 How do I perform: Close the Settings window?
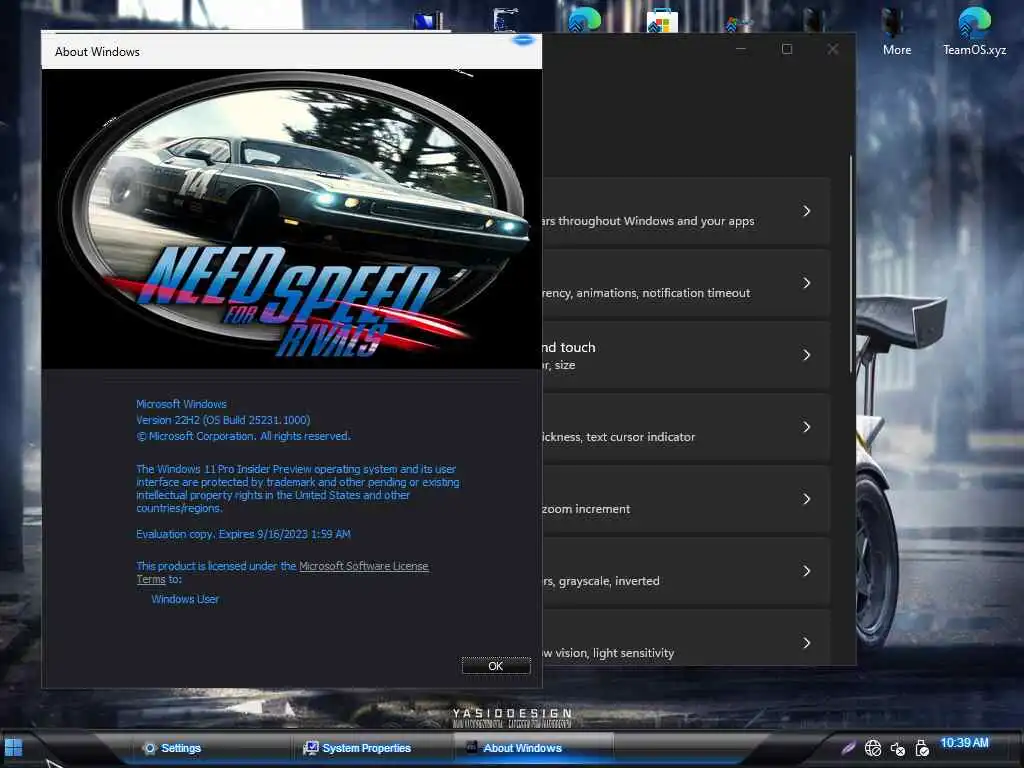pyautogui.click(x=833, y=49)
